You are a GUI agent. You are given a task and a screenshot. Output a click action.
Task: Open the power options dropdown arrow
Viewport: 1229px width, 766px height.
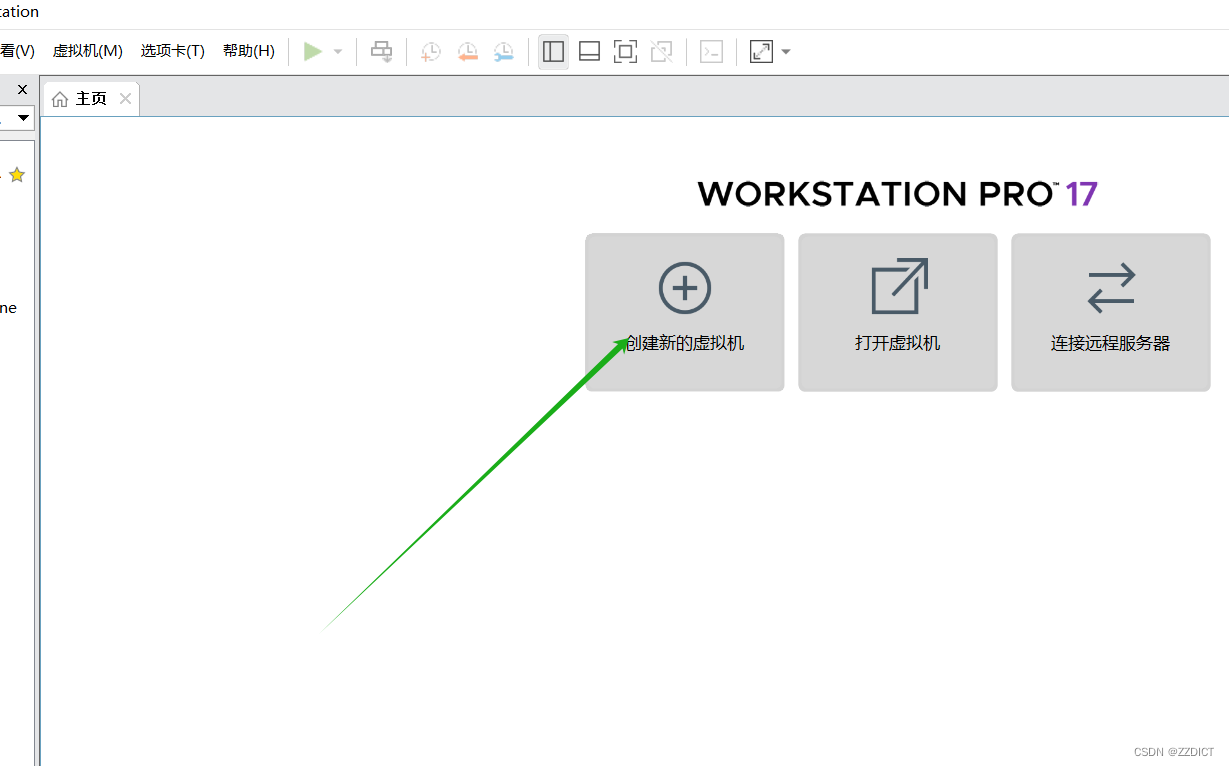(x=338, y=51)
